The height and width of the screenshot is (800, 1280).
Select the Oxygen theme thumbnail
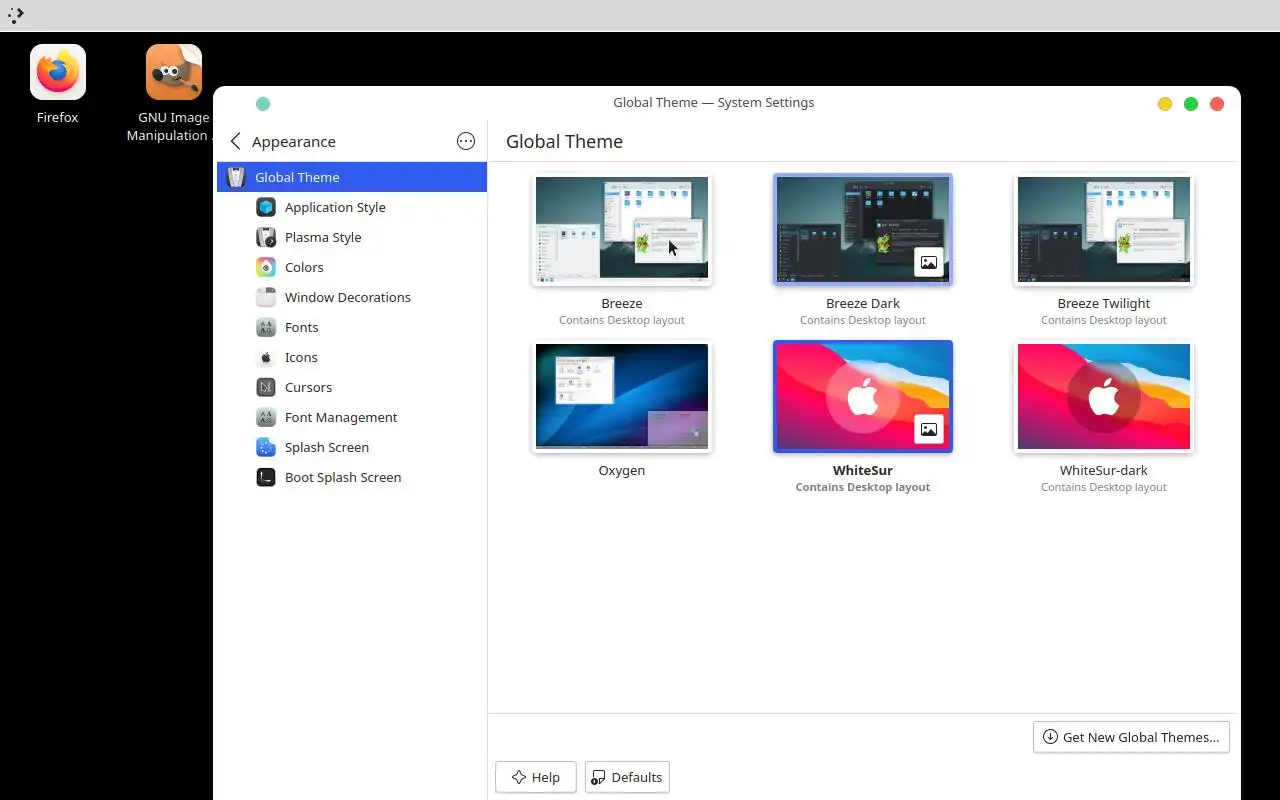[x=622, y=396]
